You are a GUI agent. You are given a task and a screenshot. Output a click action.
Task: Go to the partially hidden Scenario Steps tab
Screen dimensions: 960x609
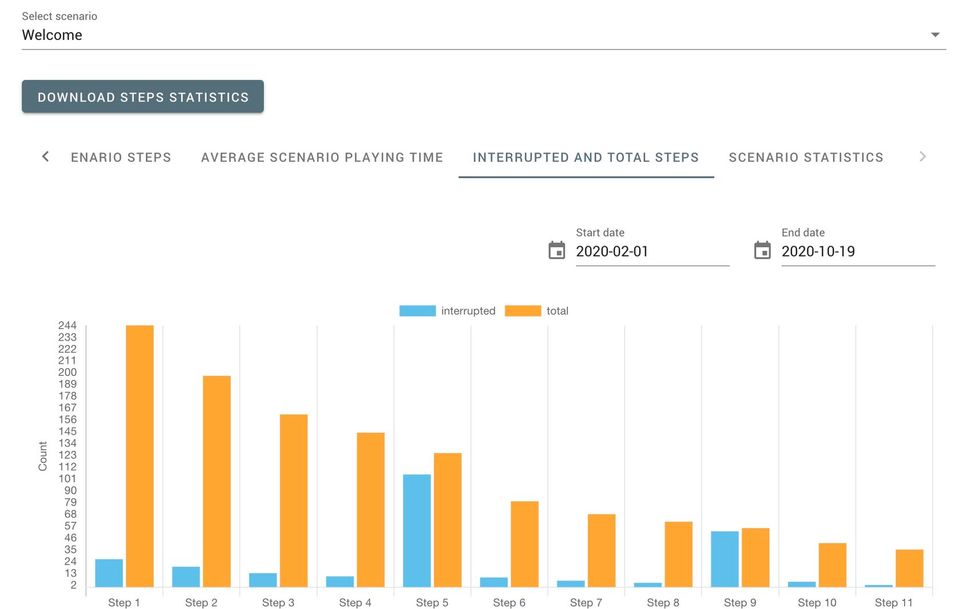click(x=121, y=157)
